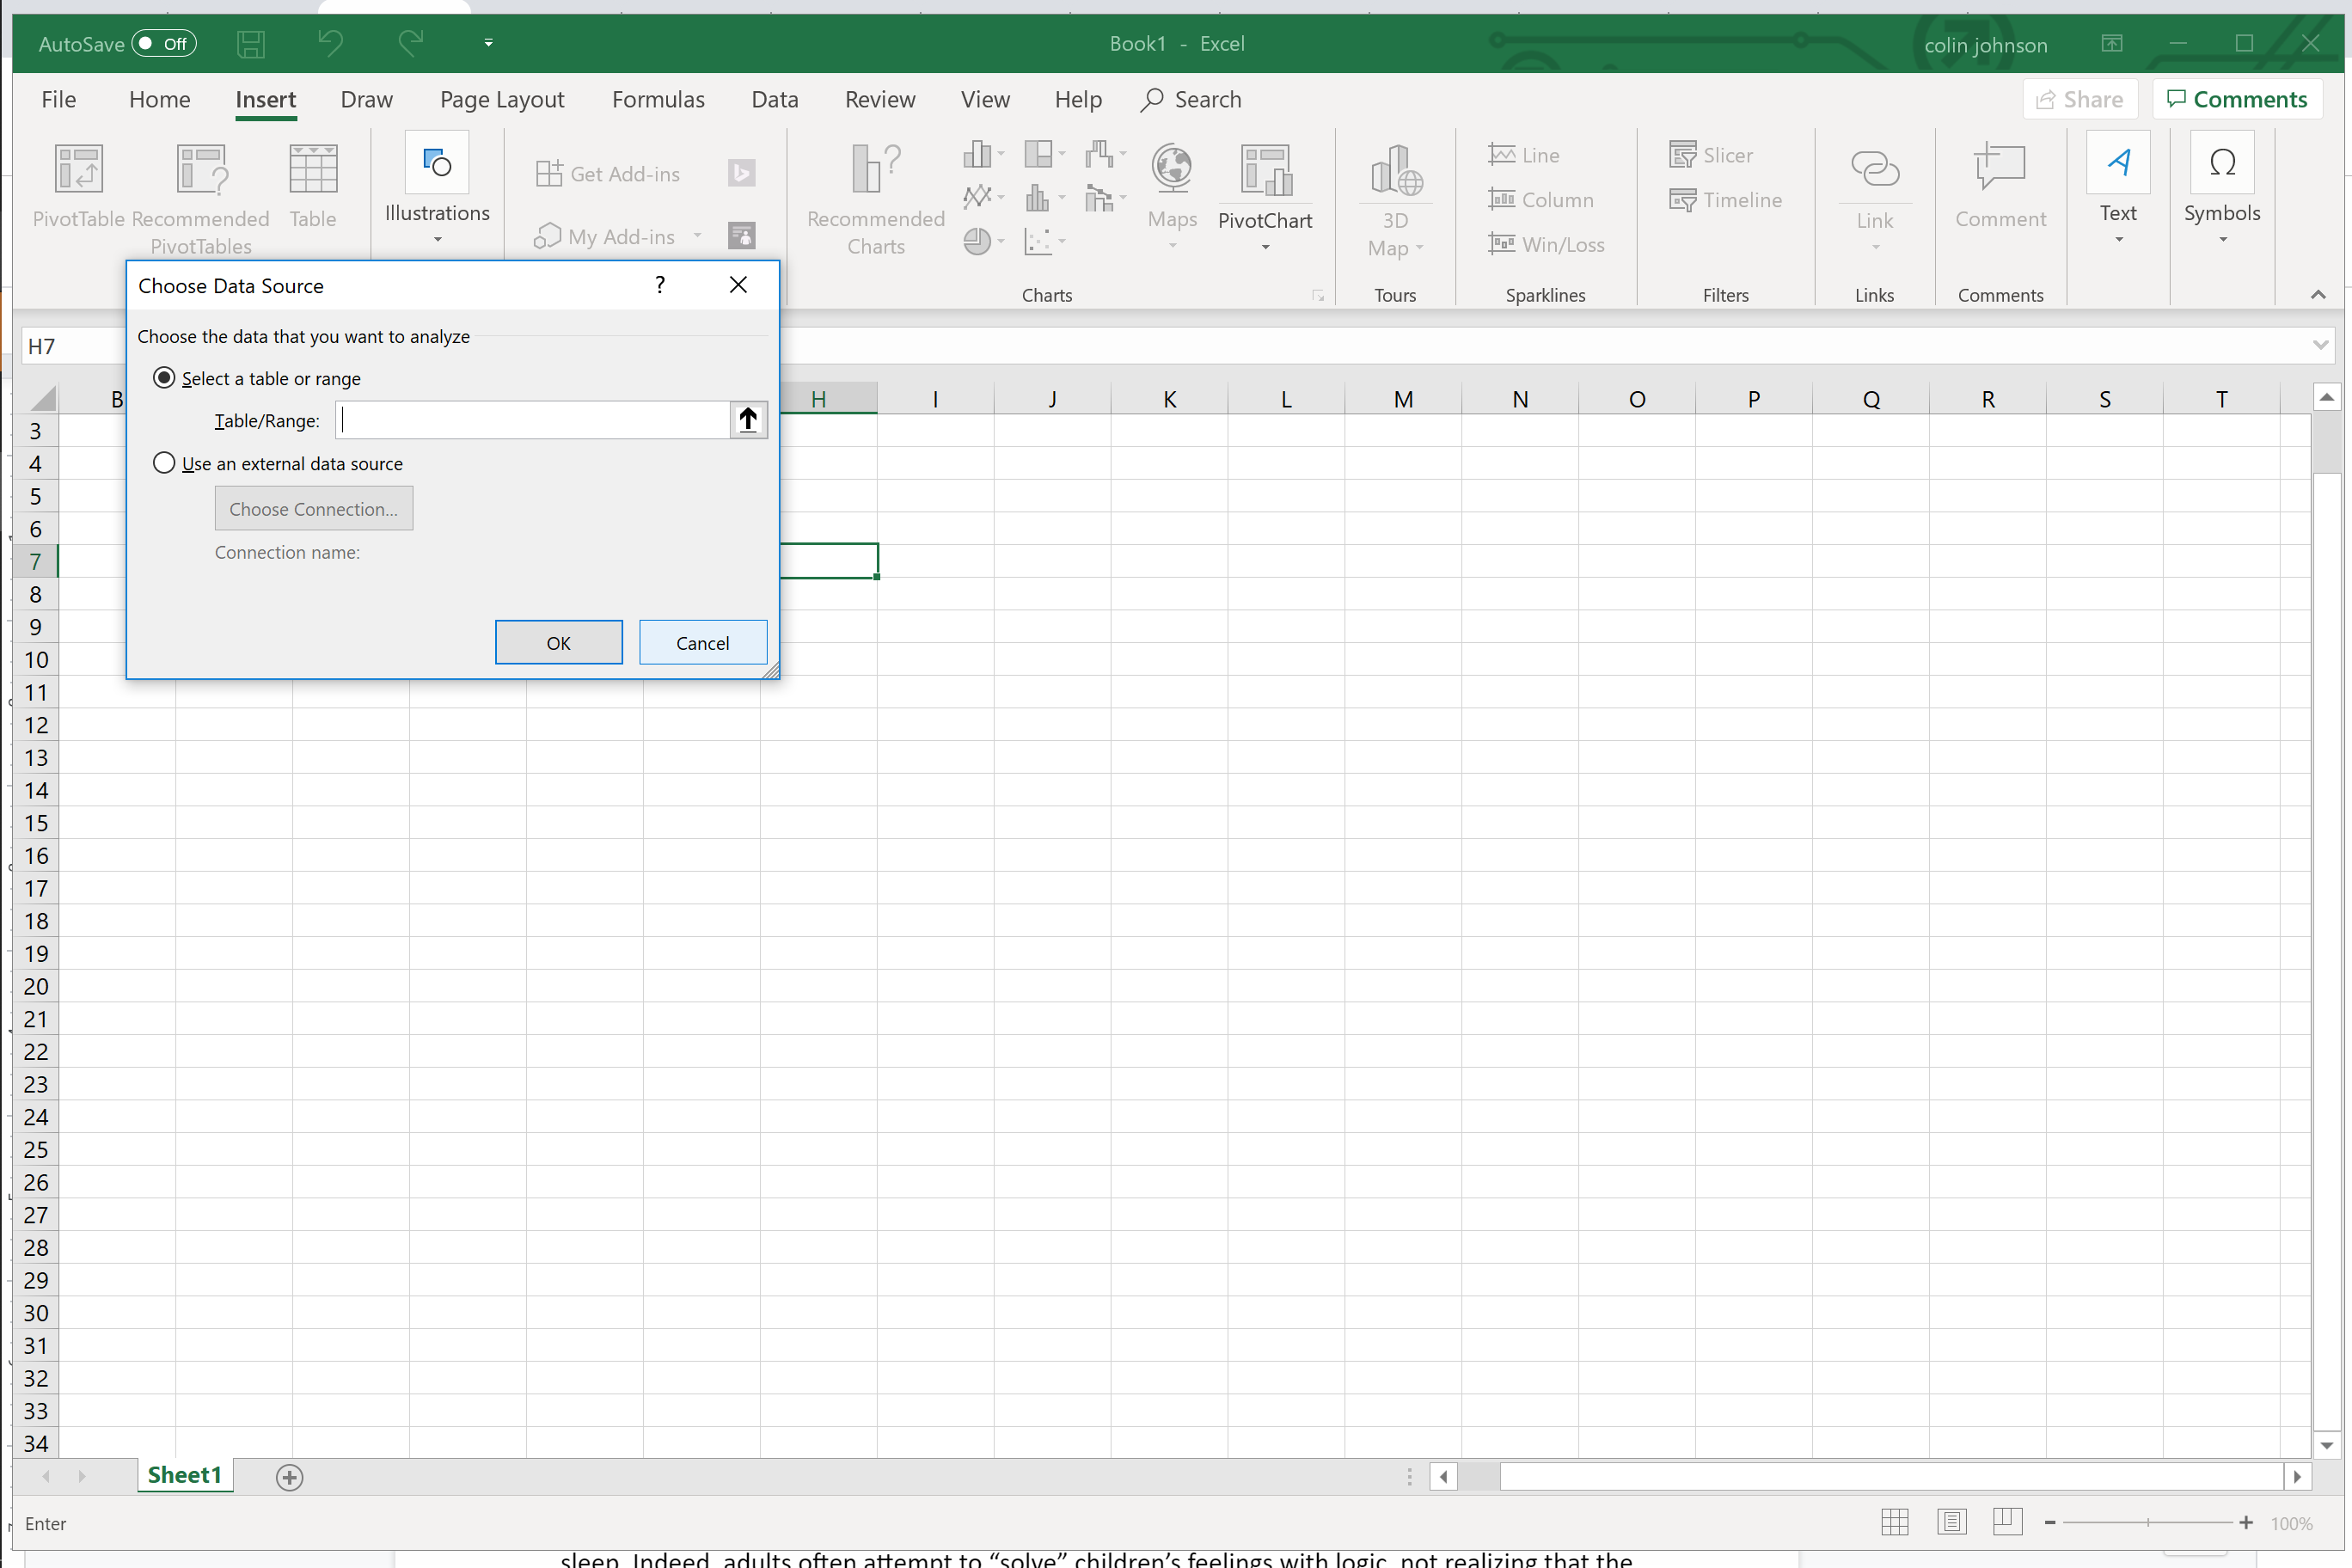Open the Illustrations group icon

click(x=437, y=165)
